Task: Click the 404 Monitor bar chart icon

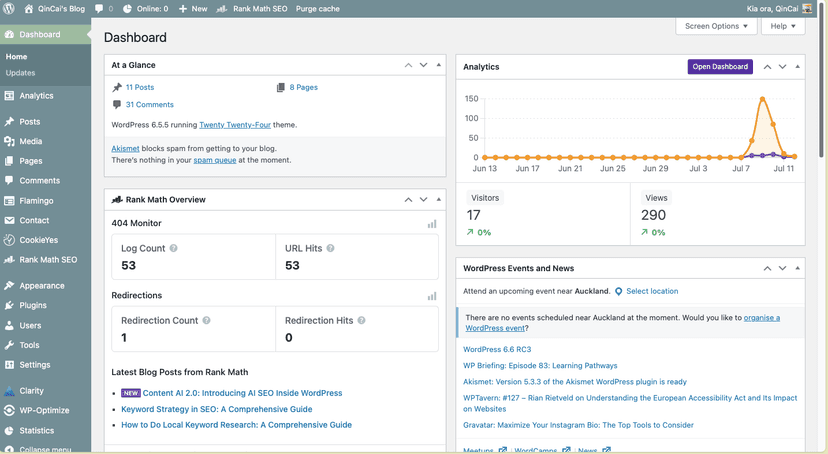Action: click(432, 224)
